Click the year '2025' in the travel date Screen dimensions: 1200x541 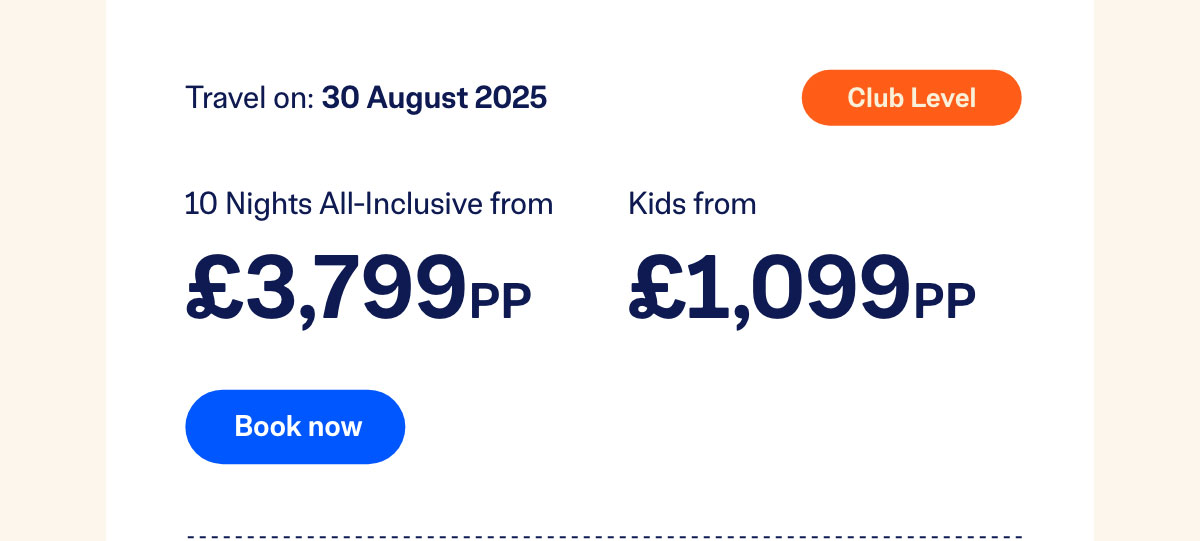511,98
